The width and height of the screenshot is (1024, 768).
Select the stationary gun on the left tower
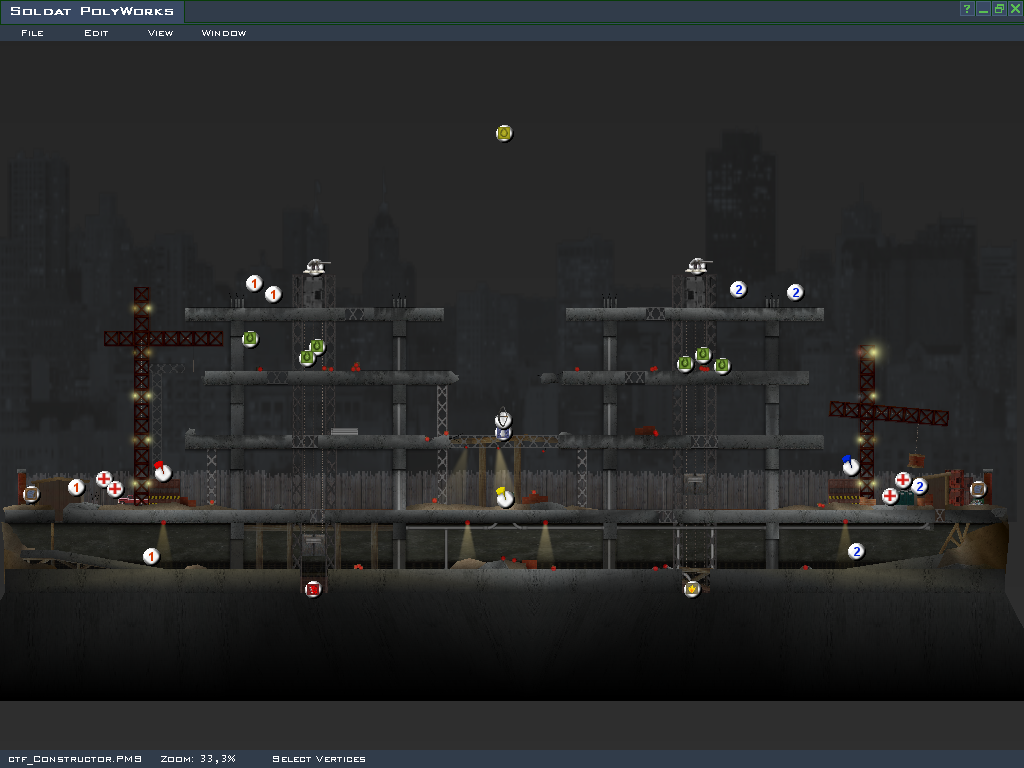point(317,267)
